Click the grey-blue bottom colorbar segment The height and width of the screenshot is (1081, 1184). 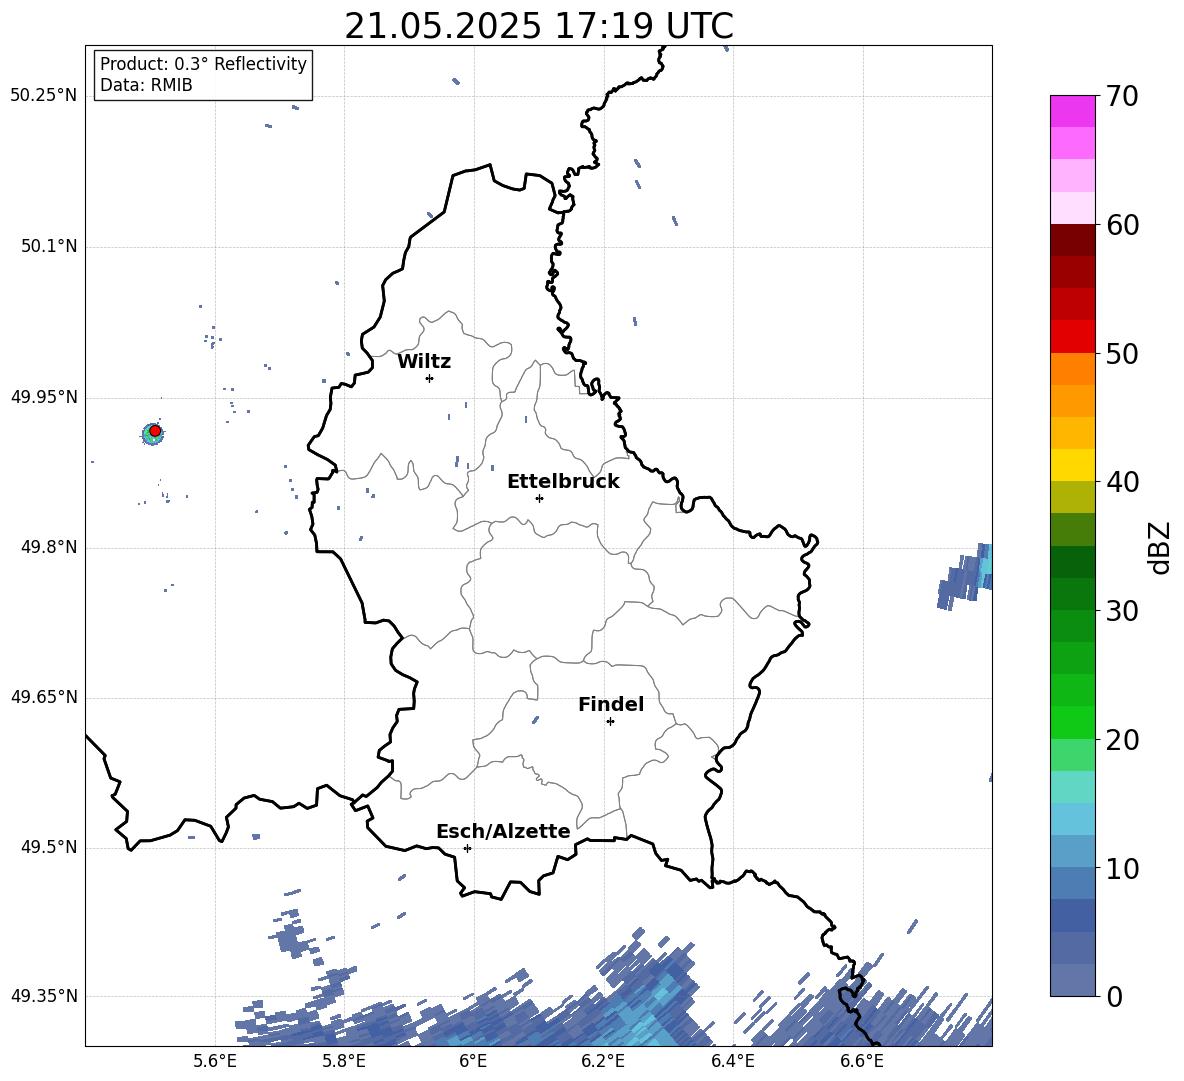[x=1072, y=980]
